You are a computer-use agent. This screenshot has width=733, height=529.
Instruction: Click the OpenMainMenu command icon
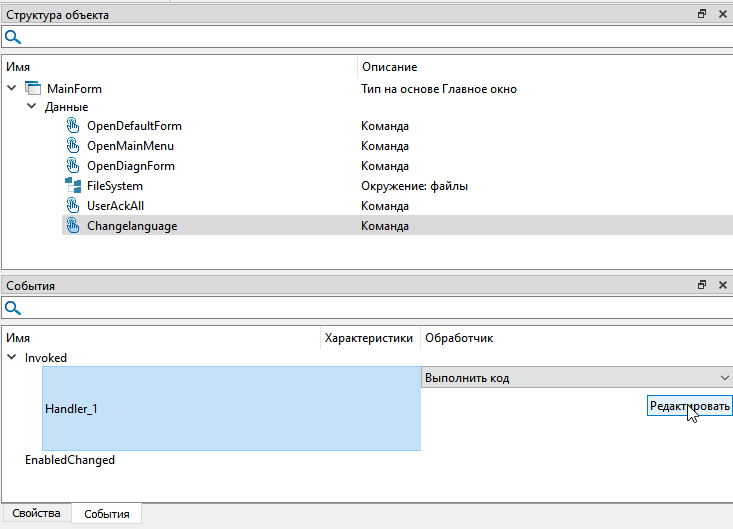72,146
